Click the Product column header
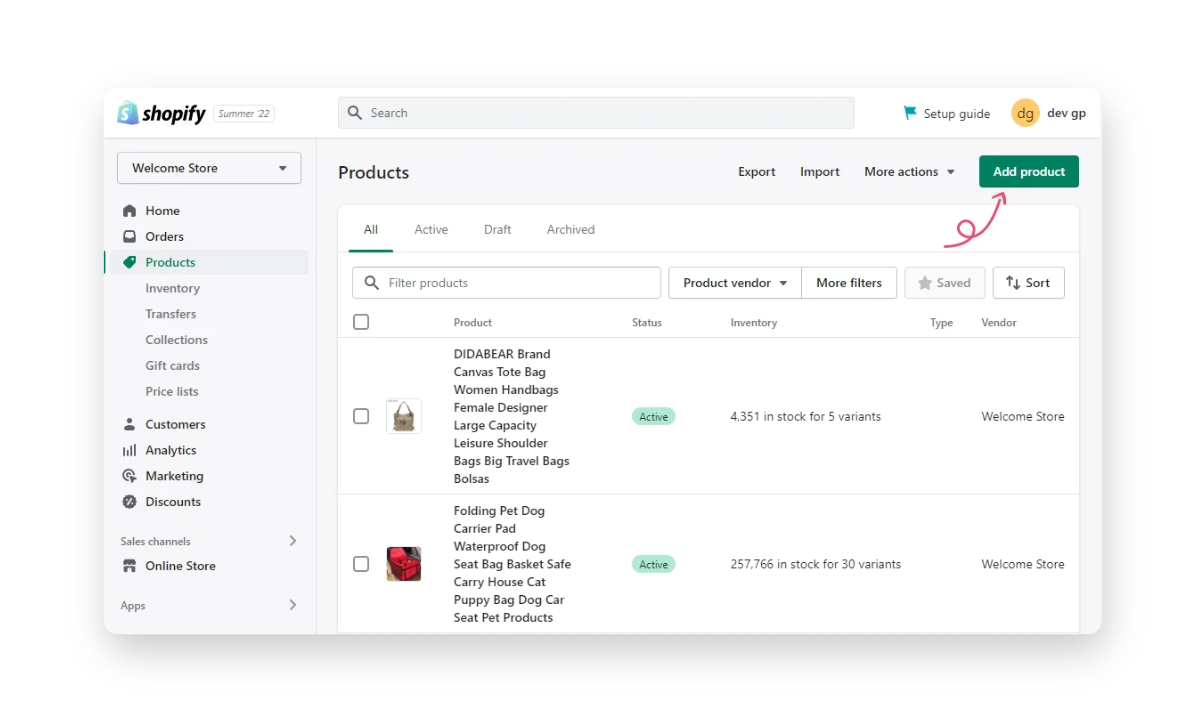Viewport: 1204px width, 720px height. 473,323
